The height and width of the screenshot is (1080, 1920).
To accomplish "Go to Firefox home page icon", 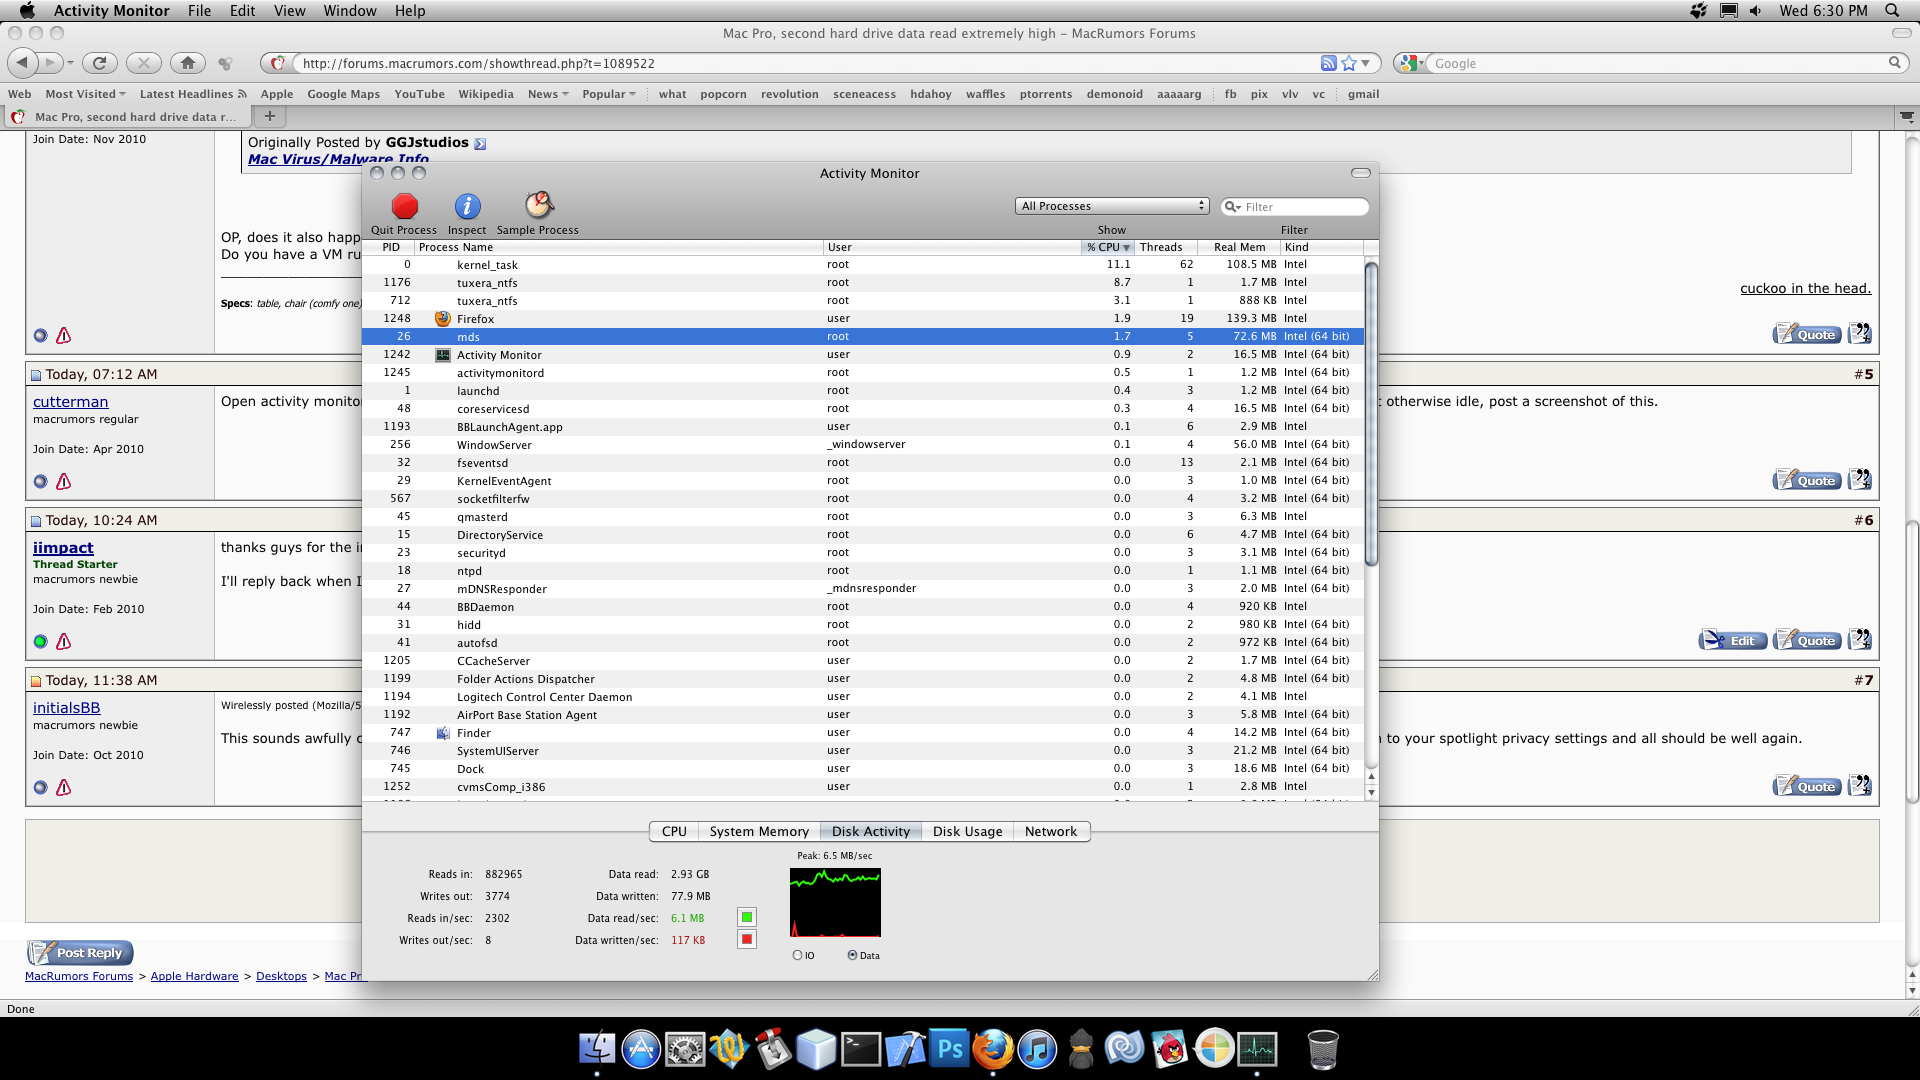I will point(188,63).
